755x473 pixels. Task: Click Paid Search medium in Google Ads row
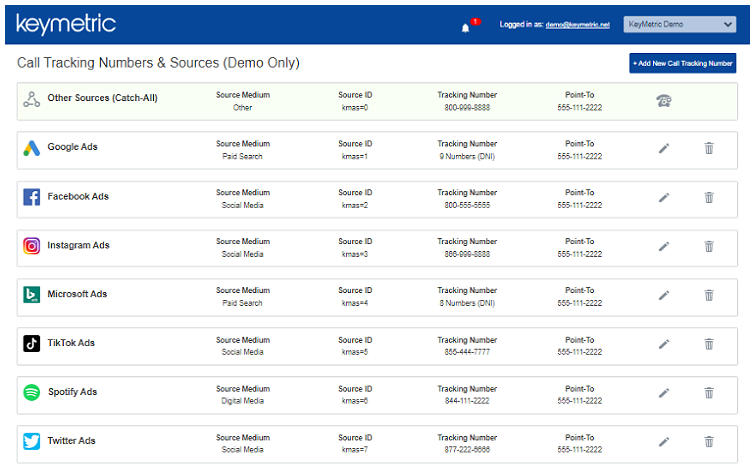click(243, 157)
